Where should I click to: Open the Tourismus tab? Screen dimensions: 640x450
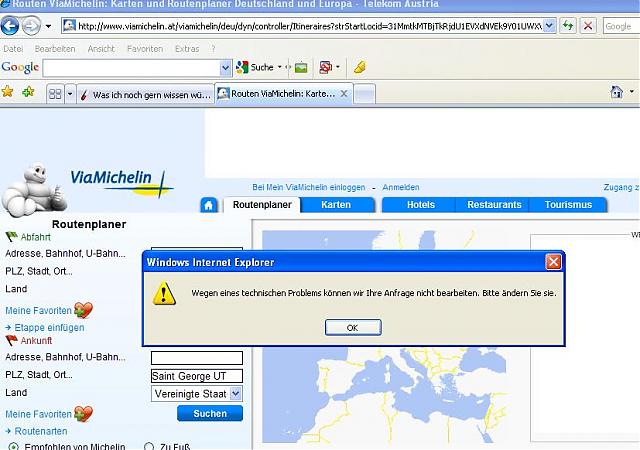568,205
